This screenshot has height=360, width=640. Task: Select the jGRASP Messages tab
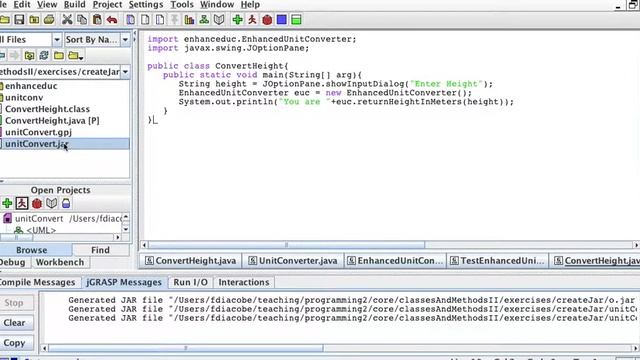tap(124, 282)
